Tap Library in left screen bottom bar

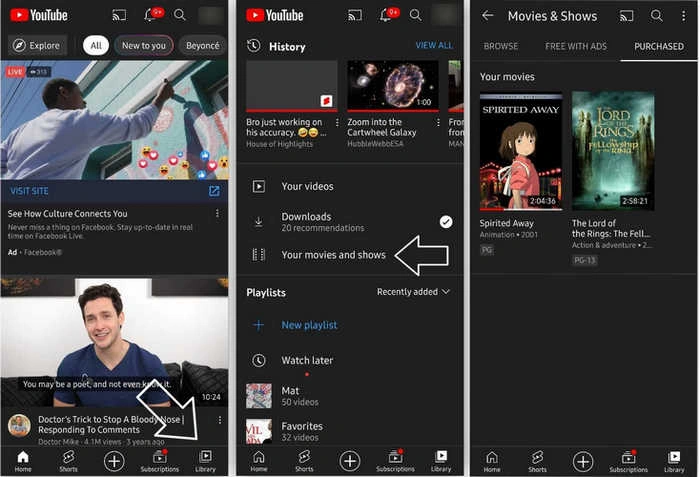[x=205, y=461]
